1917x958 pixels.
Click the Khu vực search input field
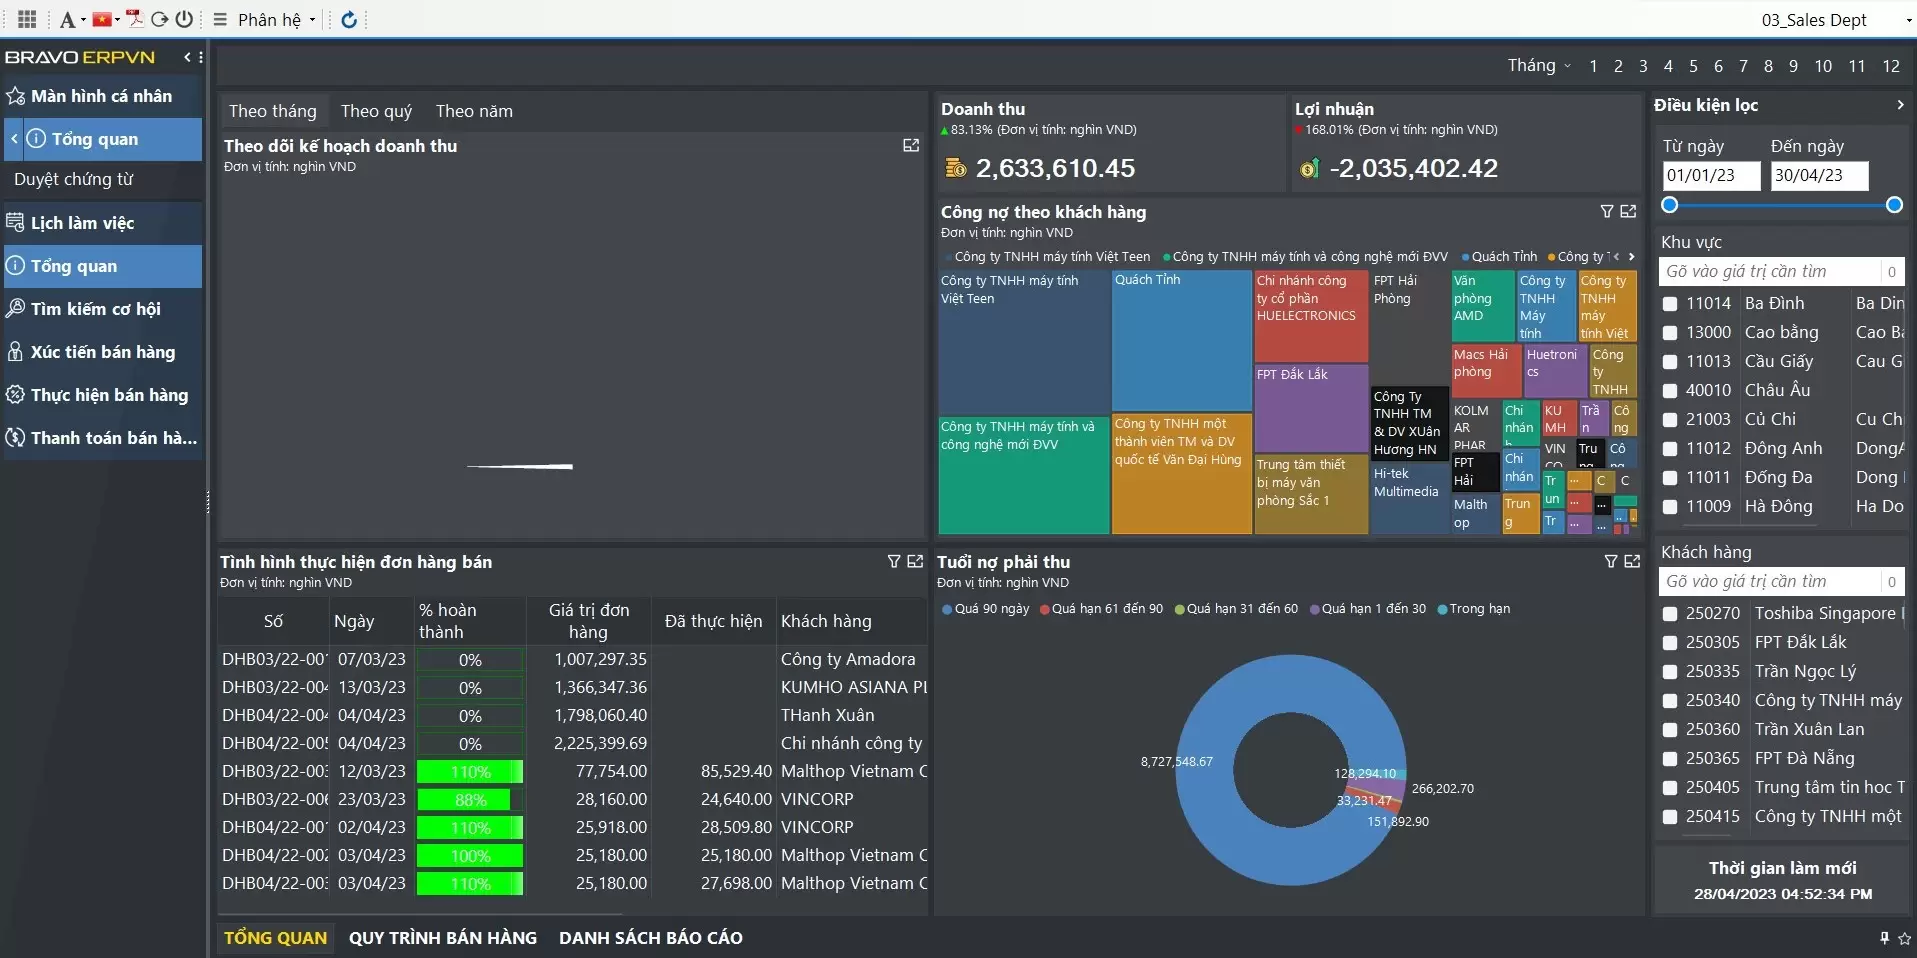(1768, 272)
